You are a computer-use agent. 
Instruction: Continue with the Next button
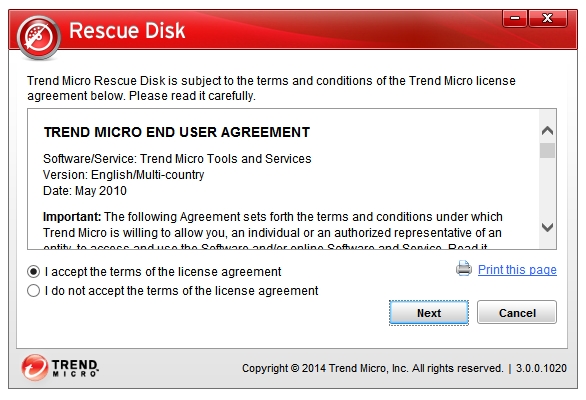click(429, 313)
